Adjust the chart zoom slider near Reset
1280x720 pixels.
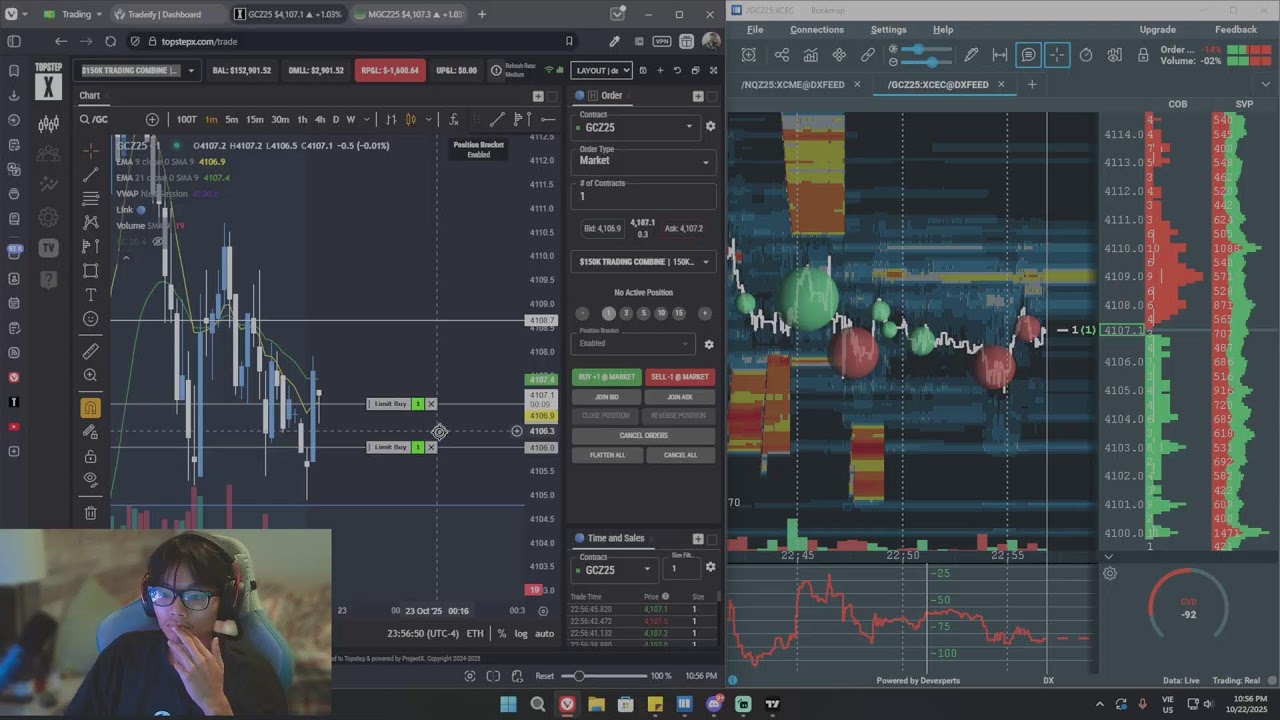click(605, 676)
